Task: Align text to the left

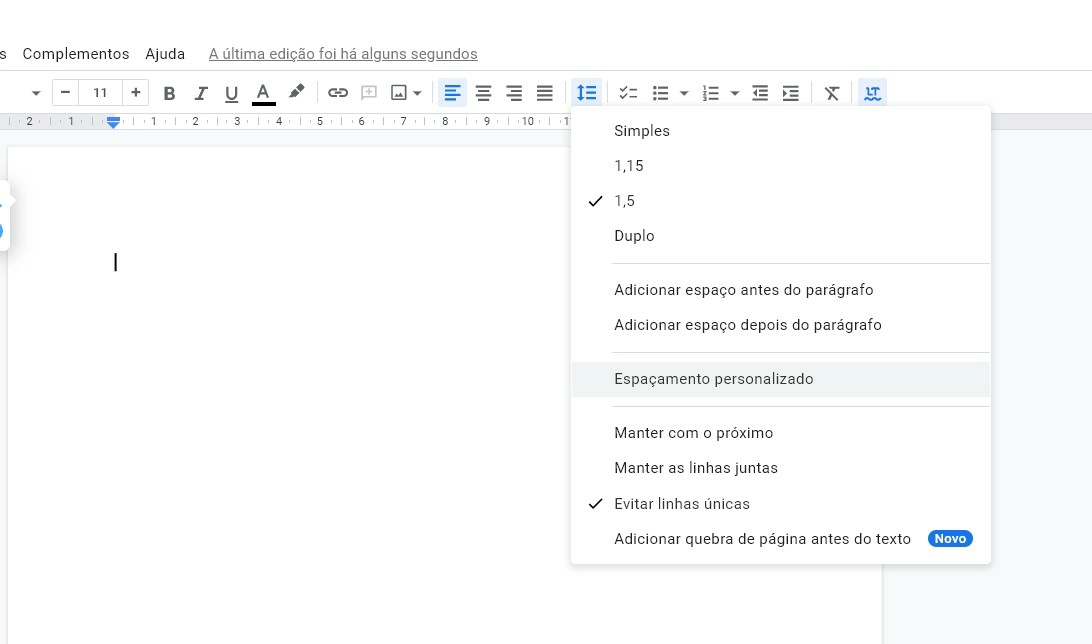Action: 452,93
